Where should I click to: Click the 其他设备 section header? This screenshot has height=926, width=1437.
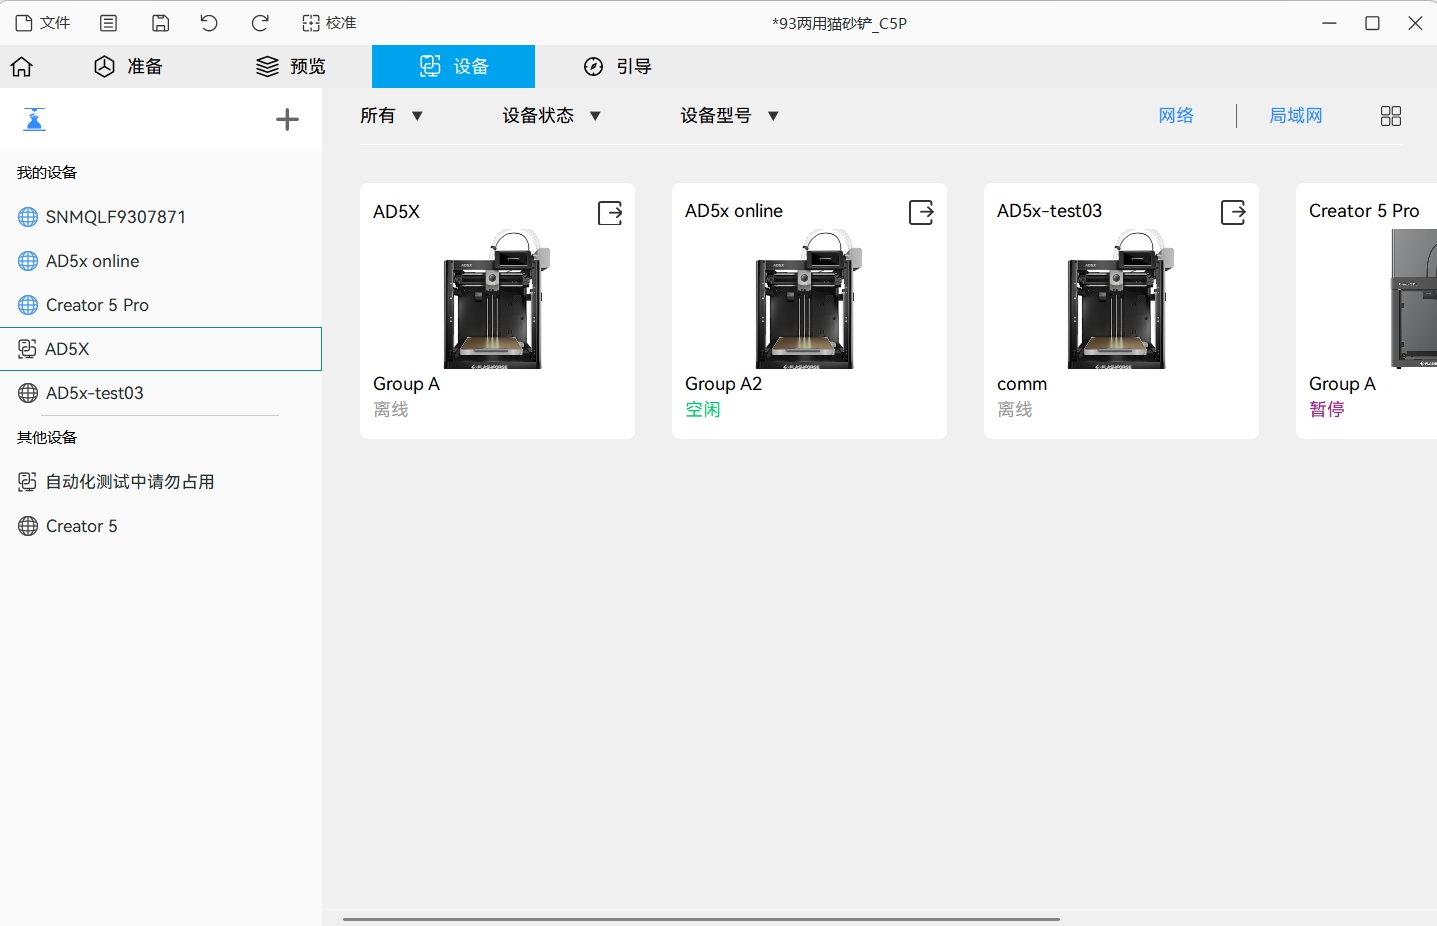click(47, 438)
